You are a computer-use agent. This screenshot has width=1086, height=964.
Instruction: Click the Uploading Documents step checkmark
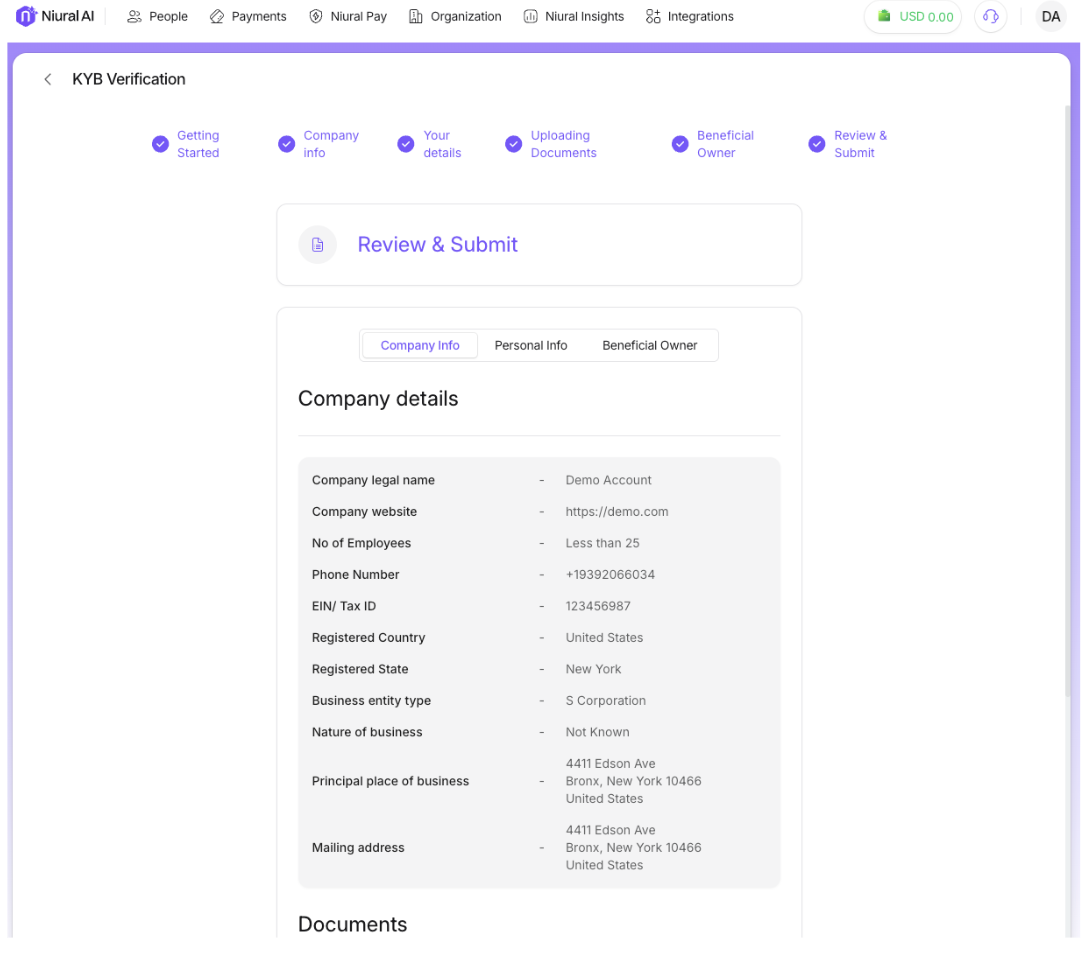tap(513, 144)
